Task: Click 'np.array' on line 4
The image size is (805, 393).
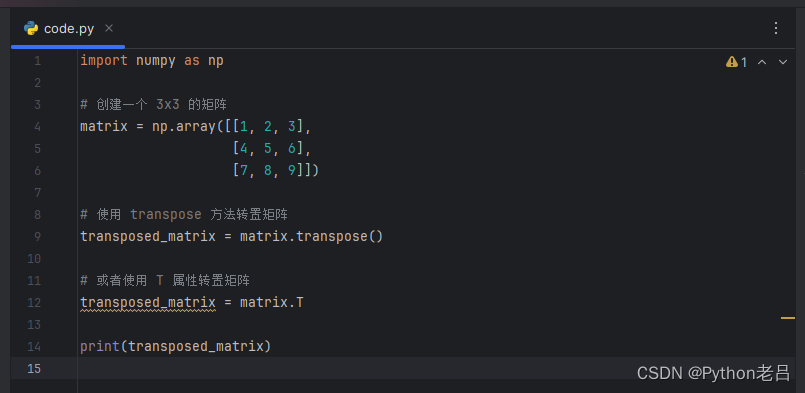Action: click(x=184, y=127)
